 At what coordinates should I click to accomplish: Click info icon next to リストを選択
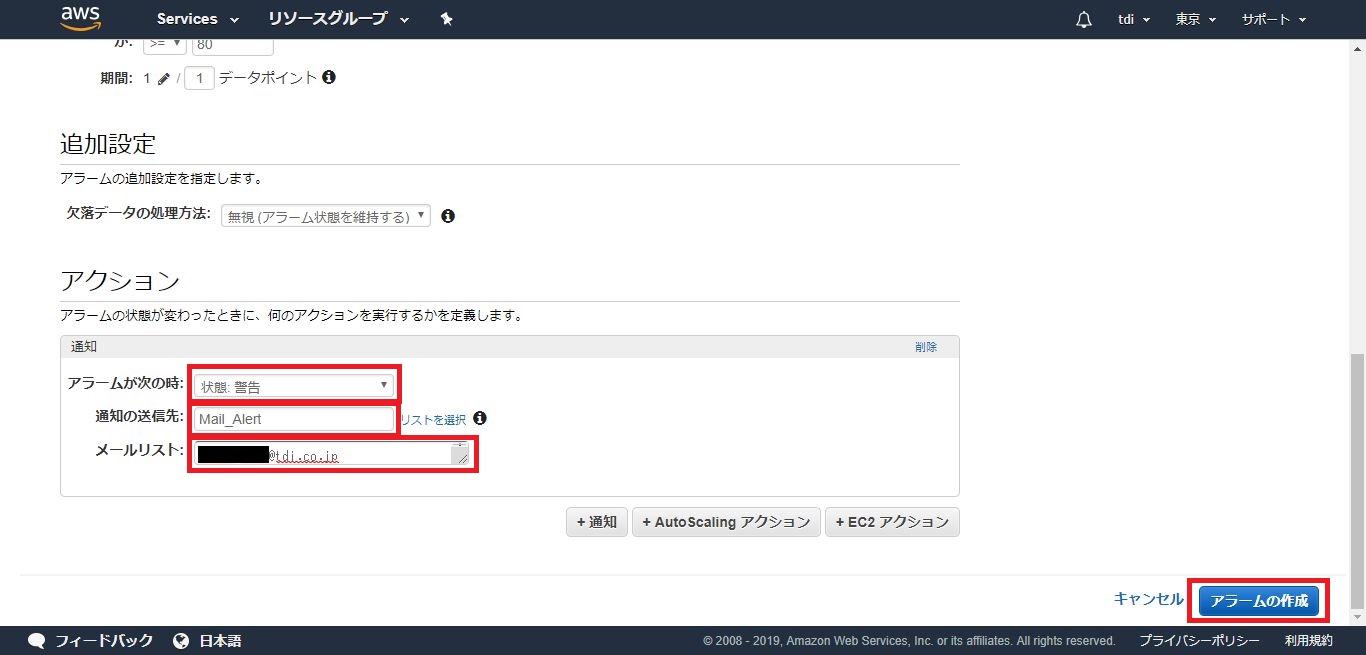click(480, 419)
